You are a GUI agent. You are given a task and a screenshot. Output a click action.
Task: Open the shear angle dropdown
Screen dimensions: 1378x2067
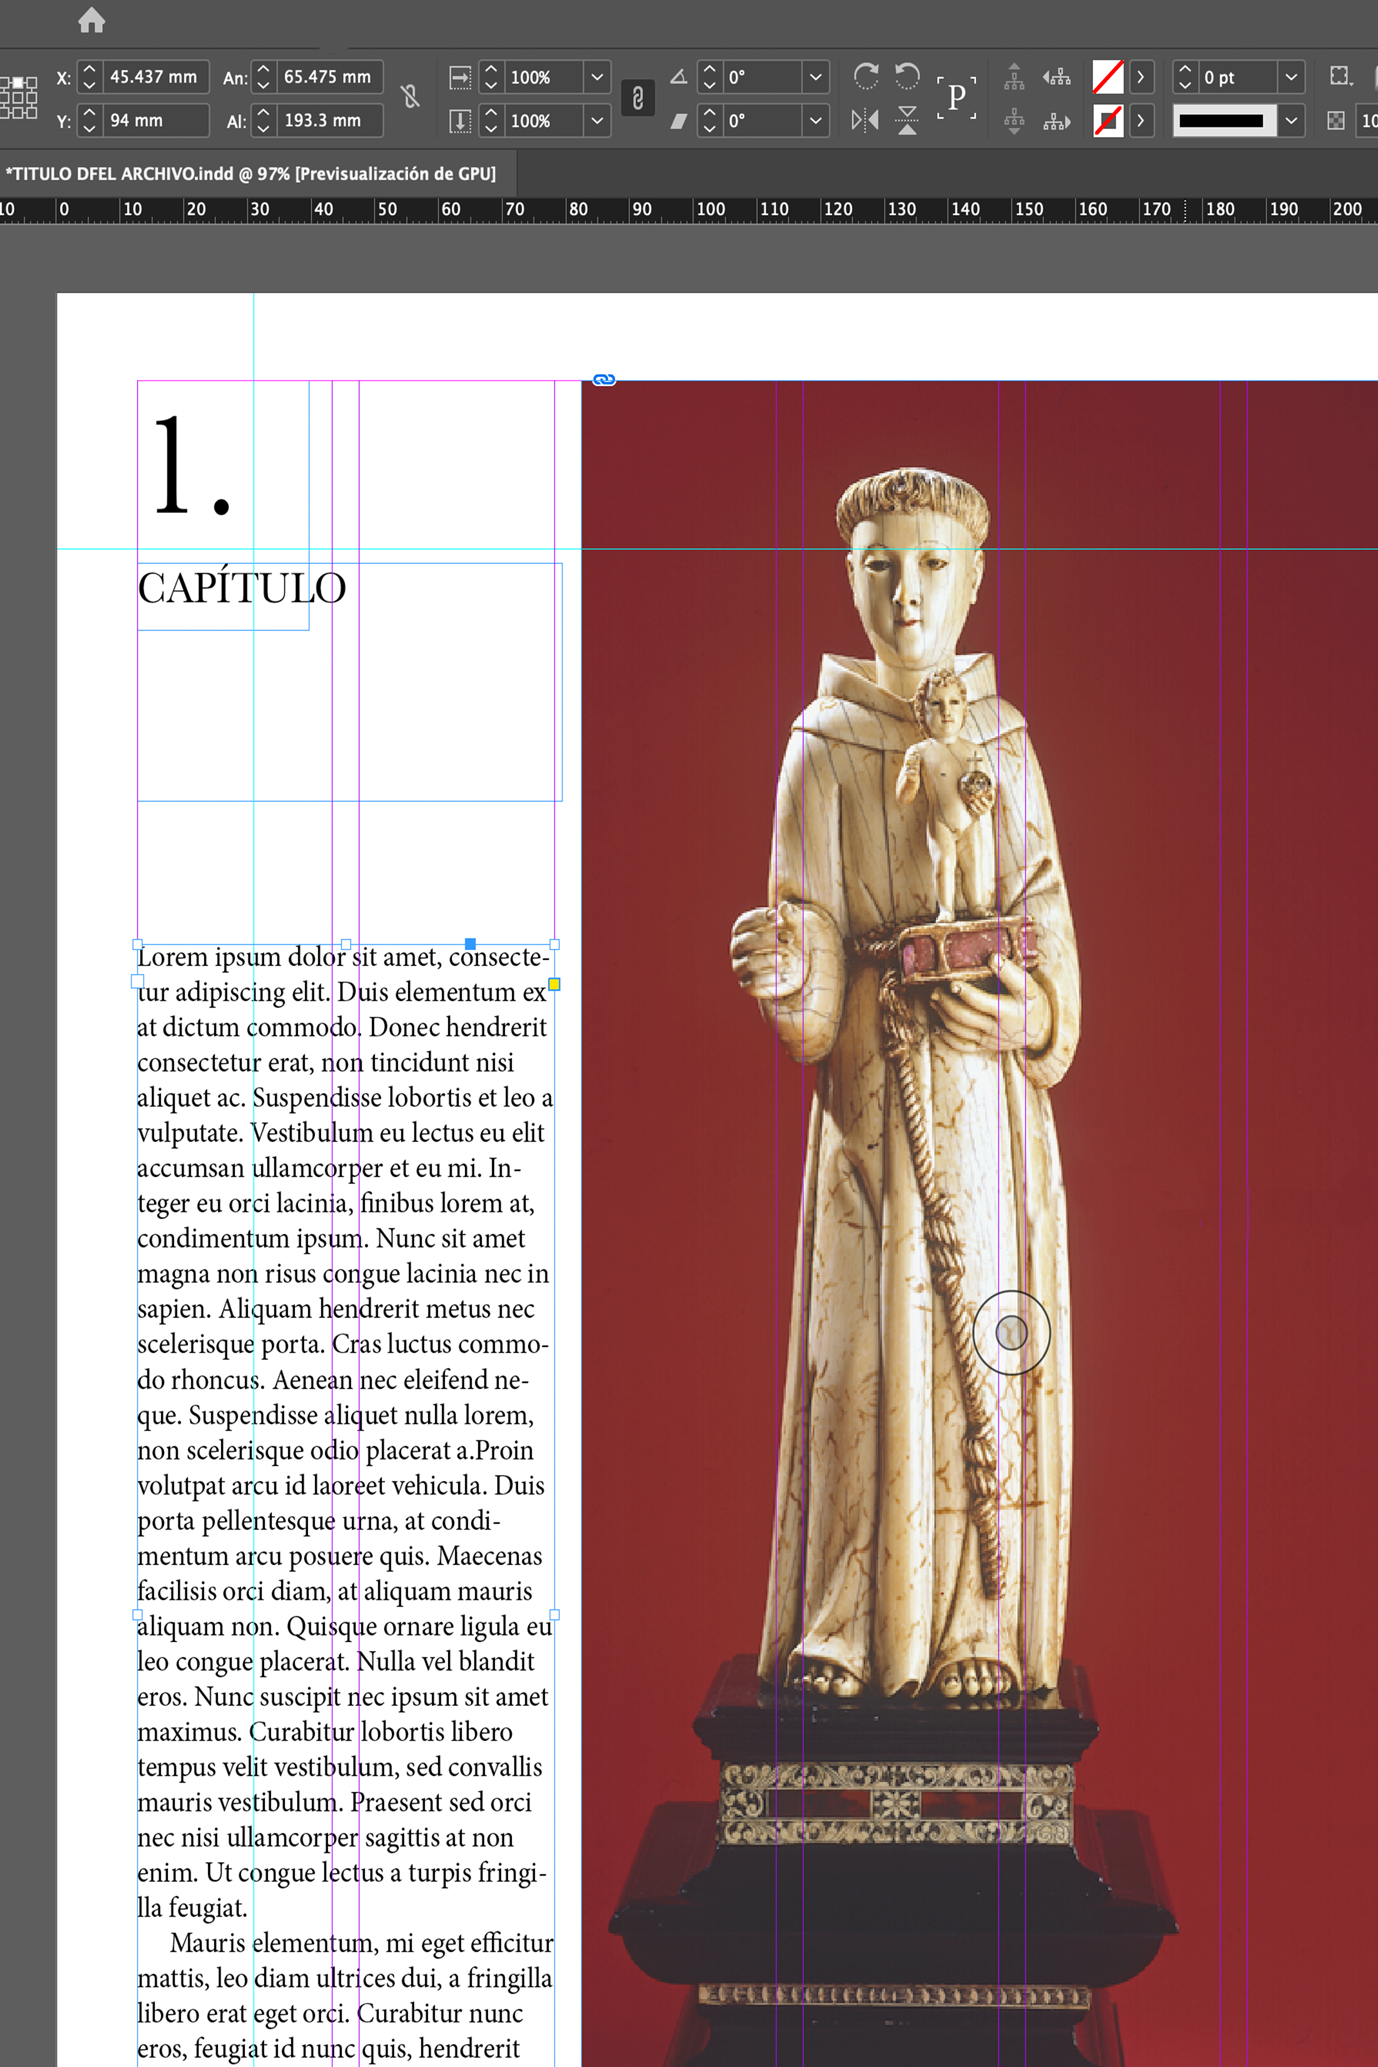coord(816,121)
